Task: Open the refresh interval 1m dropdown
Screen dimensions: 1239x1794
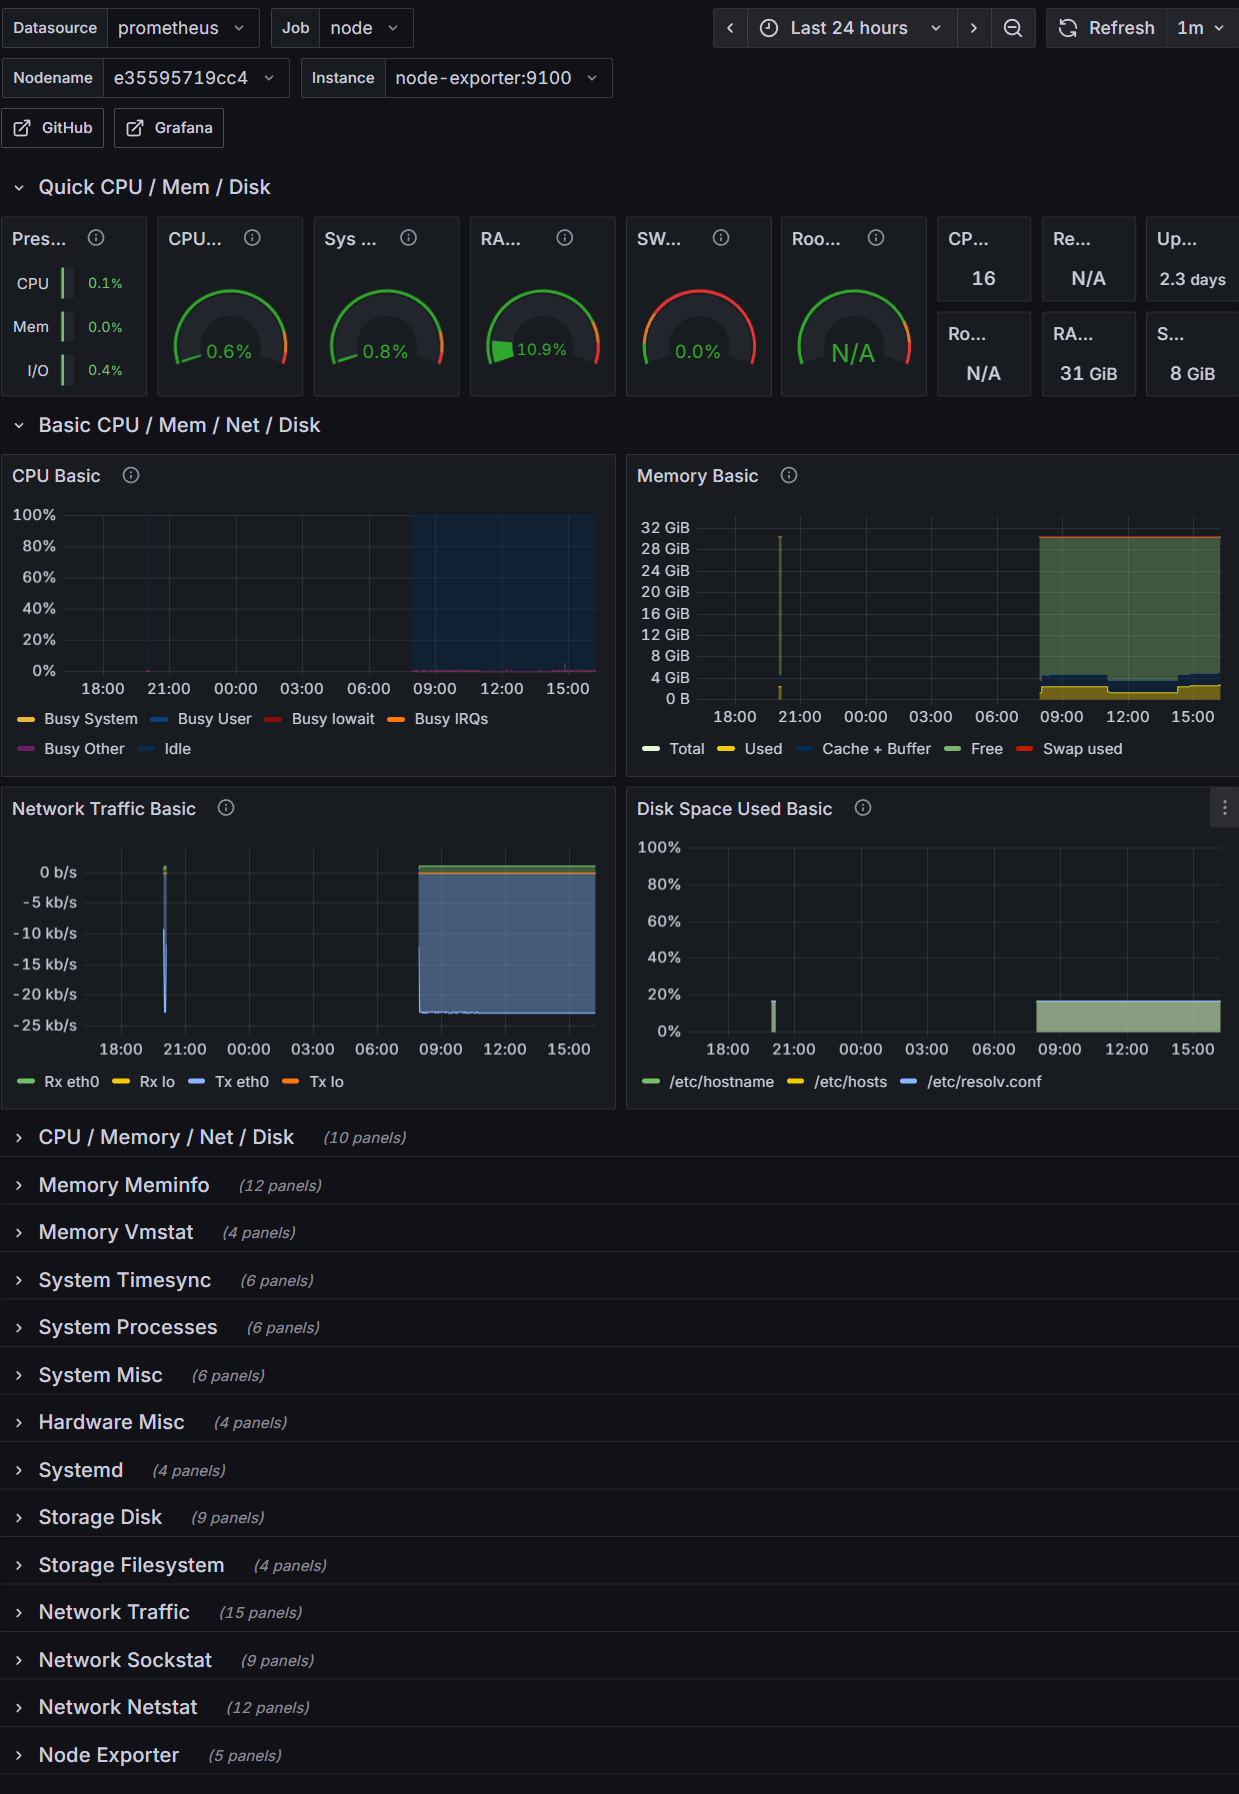Action: point(1201,28)
